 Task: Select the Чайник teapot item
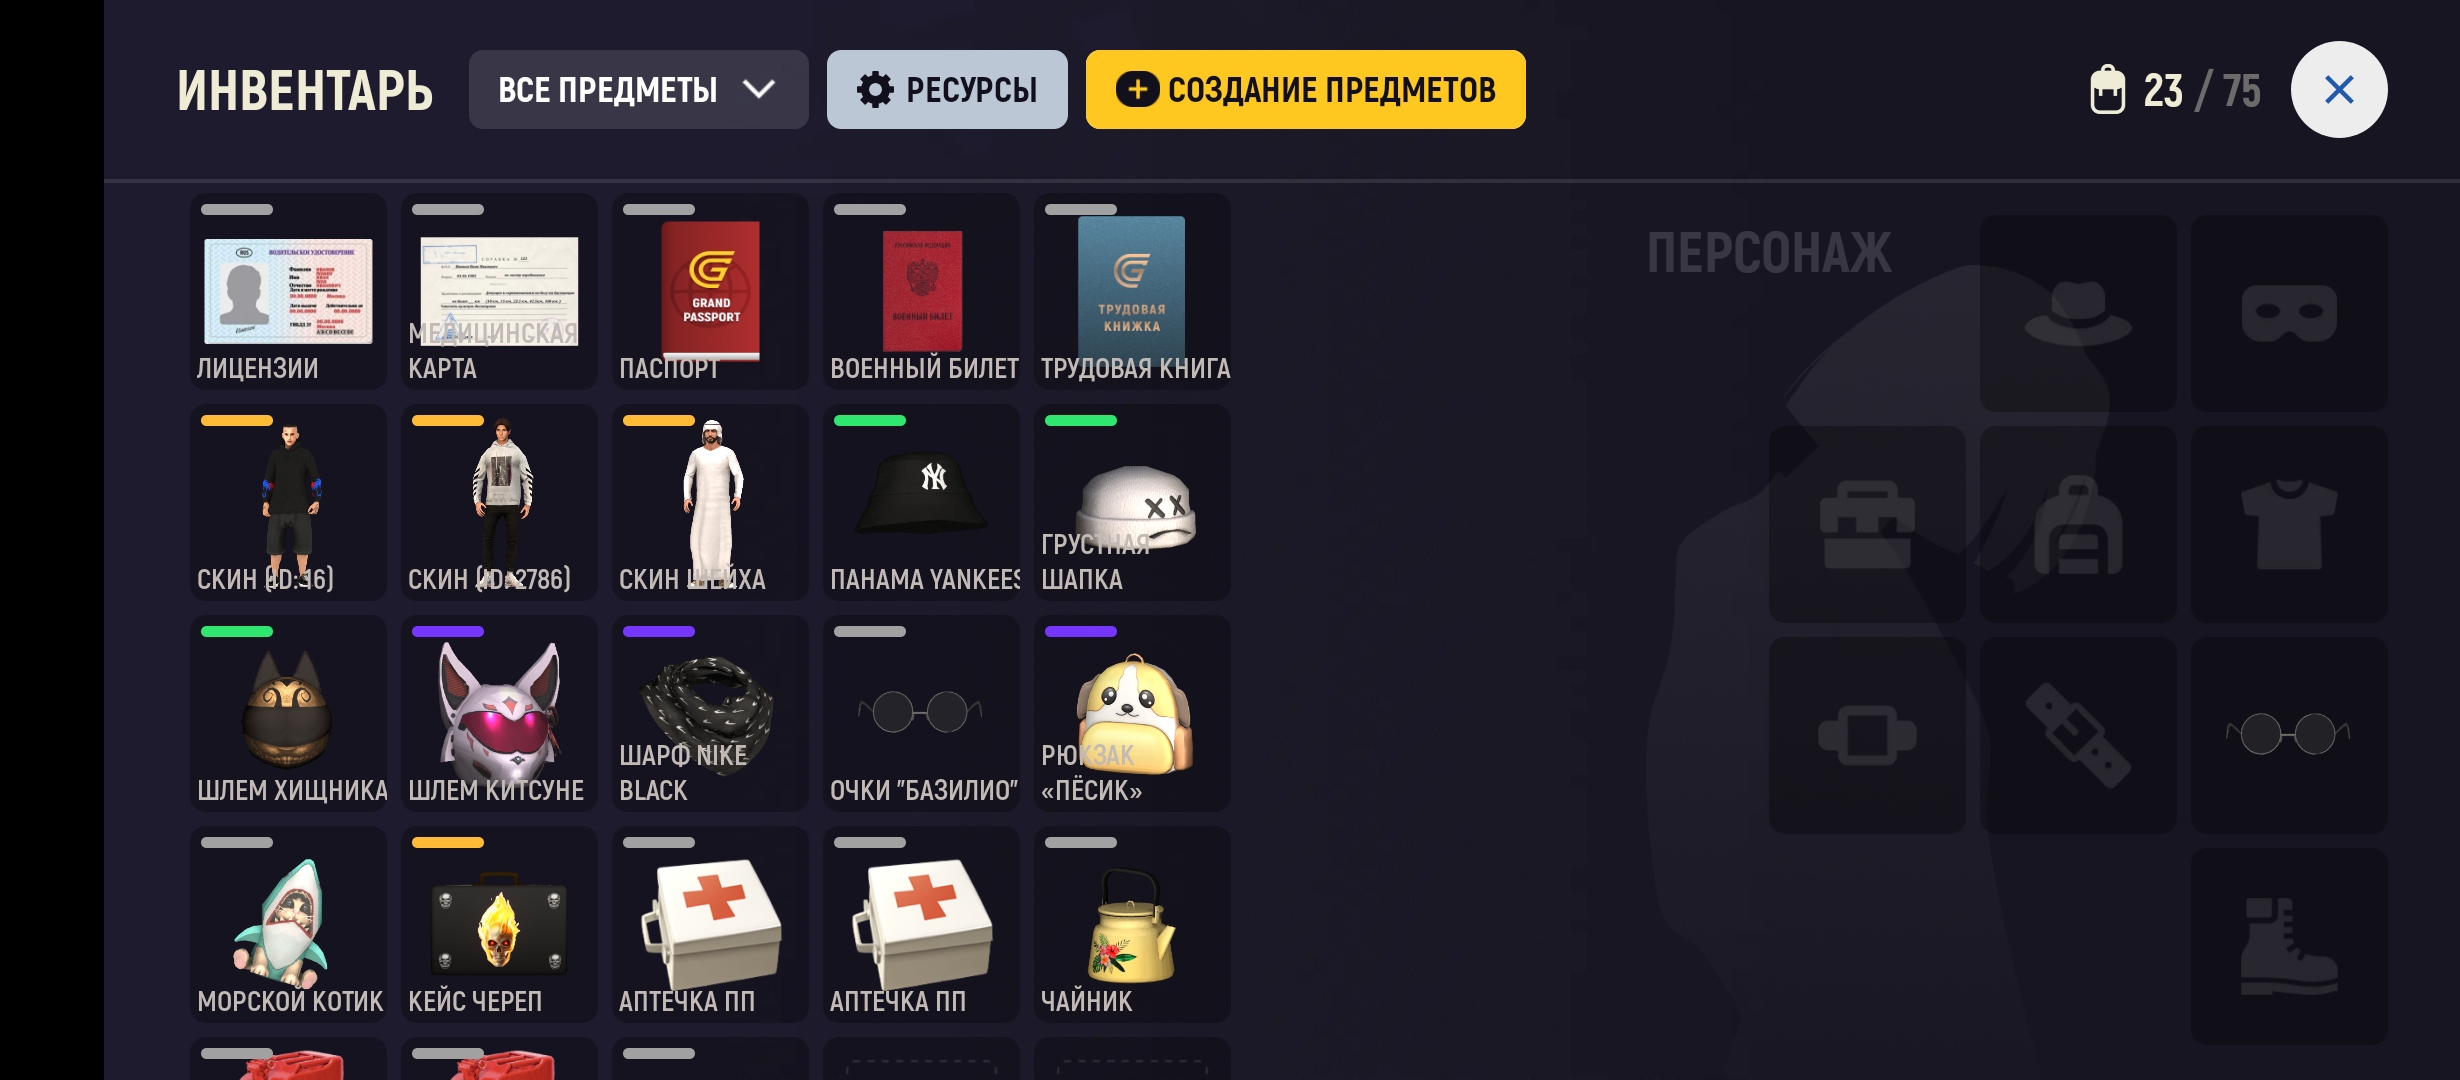click(x=1132, y=925)
